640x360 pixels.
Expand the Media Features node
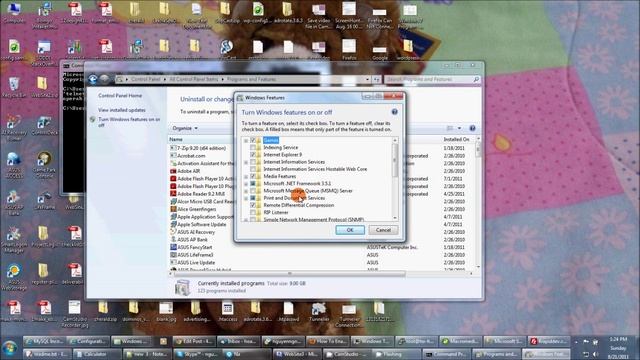246,176
